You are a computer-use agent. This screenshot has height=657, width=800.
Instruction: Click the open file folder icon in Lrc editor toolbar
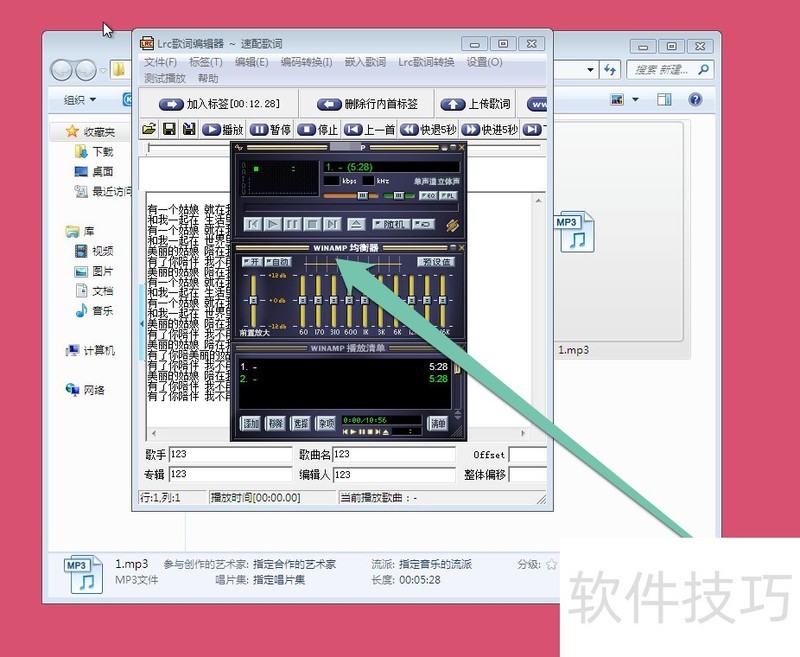(149, 129)
